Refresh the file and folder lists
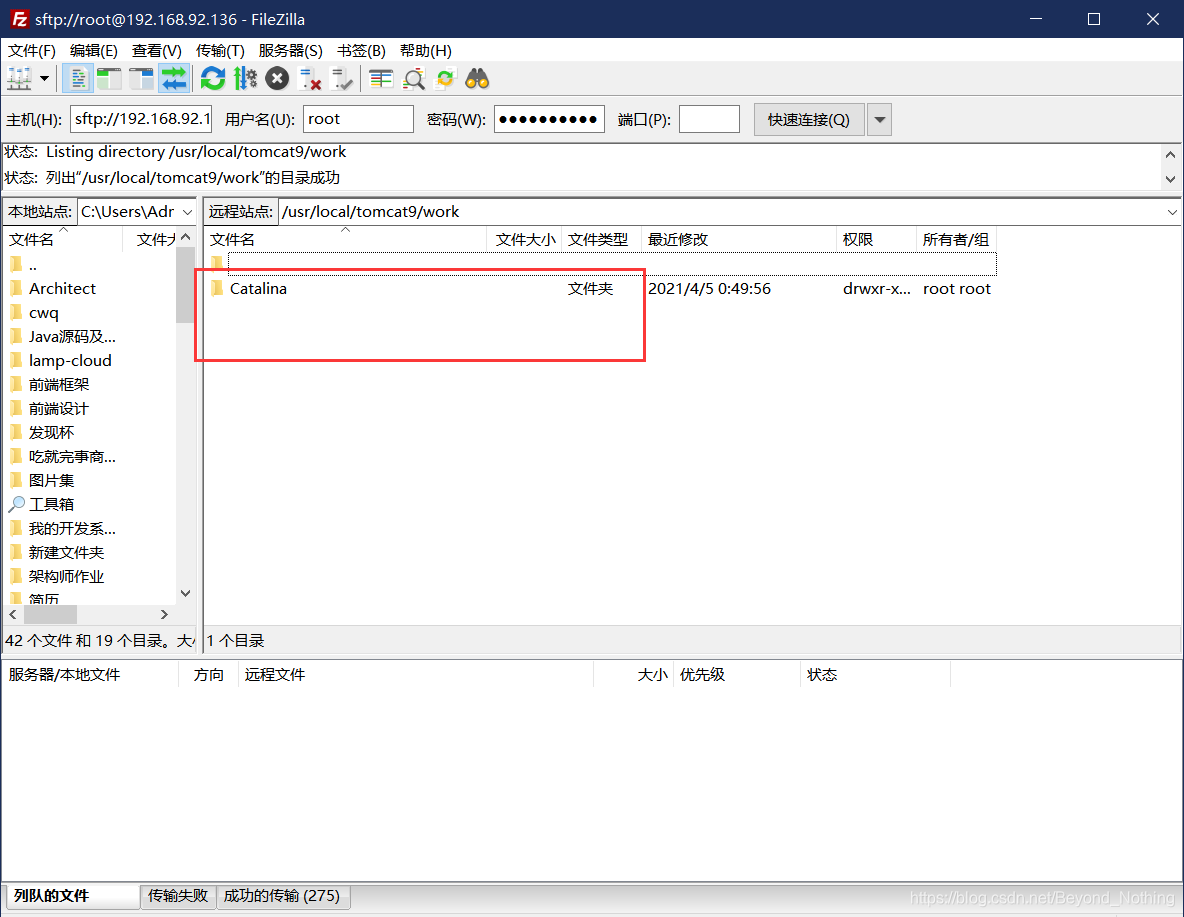Screen dimensions: 1184x917 click(x=213, y=79)
